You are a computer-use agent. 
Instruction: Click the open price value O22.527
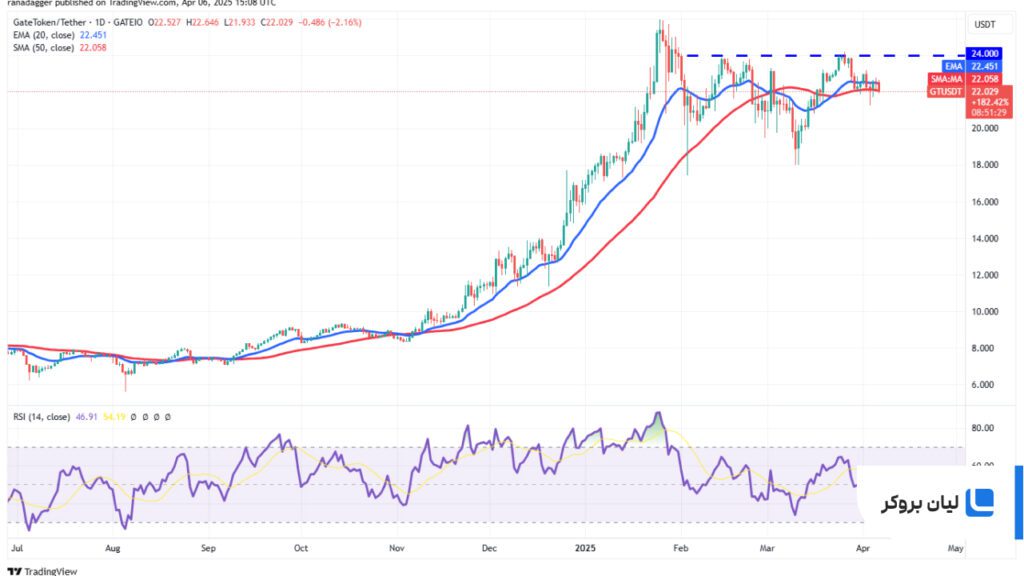pos(165,22)
